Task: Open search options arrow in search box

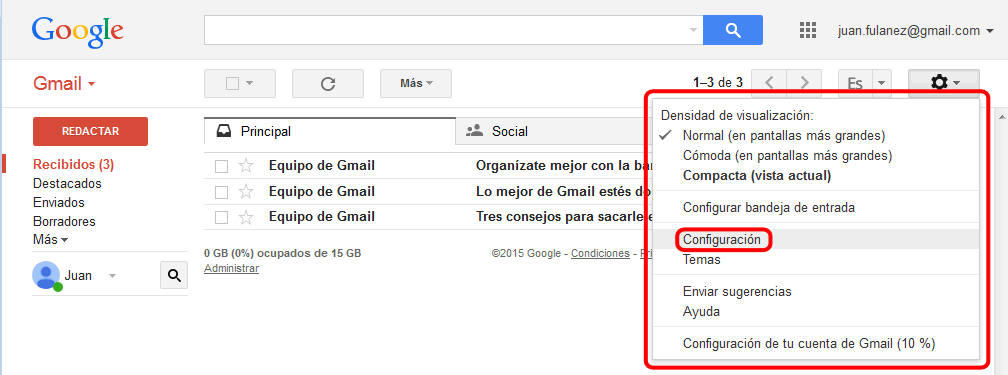Action: (693, 30)
